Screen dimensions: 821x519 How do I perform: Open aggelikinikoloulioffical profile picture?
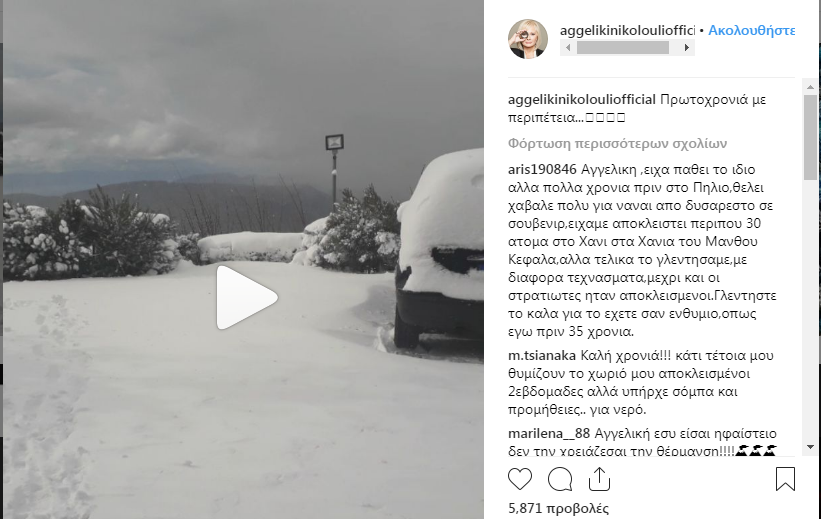click(x=528, y=39)
